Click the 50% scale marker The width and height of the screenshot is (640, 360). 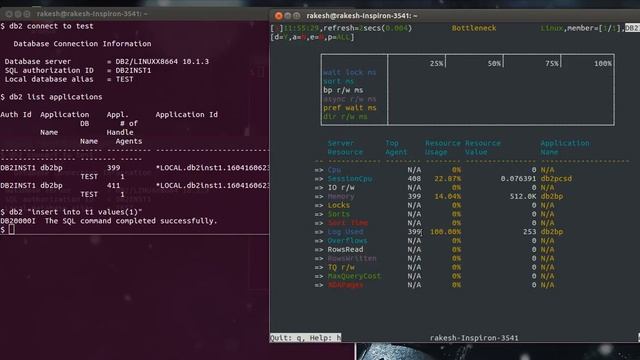(494, 64)
